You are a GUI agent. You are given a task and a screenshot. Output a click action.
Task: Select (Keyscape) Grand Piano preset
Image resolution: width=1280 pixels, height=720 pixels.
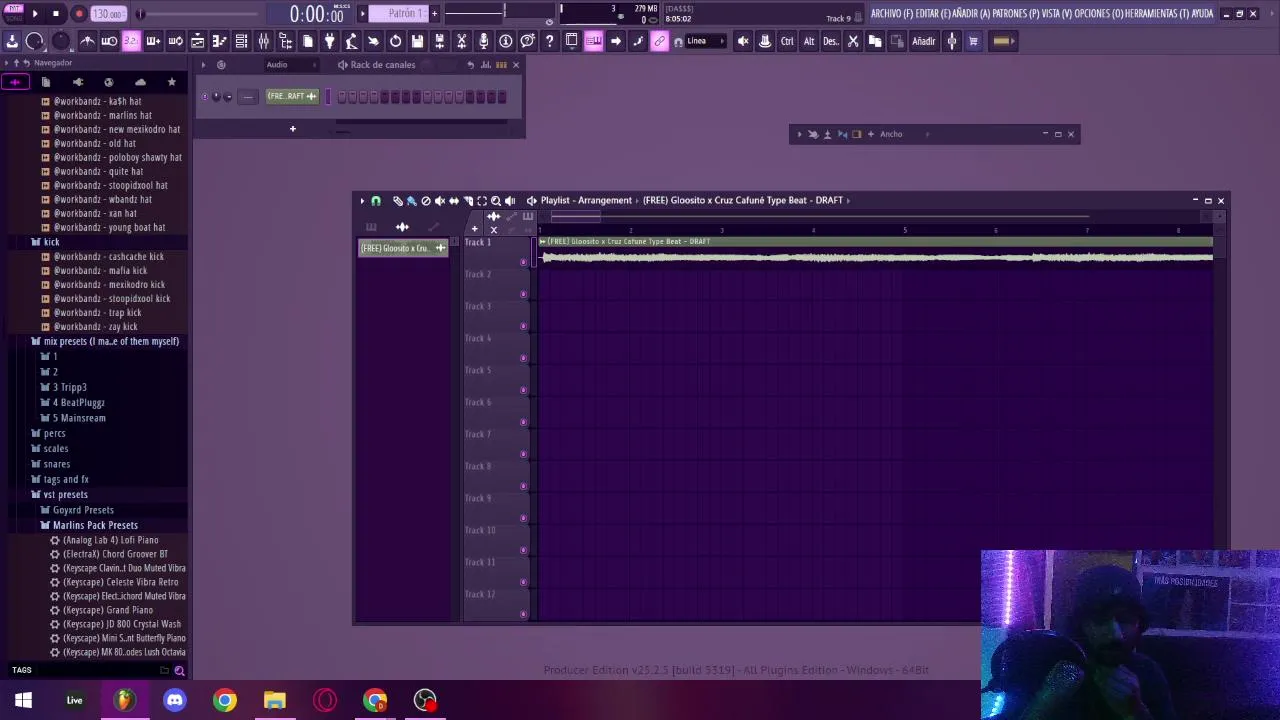coord(102,610)
